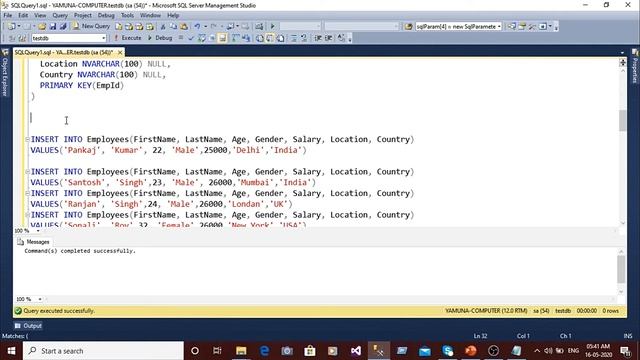Click the Execute button
This screenshot has width=640, height=360.
(127, 38)
